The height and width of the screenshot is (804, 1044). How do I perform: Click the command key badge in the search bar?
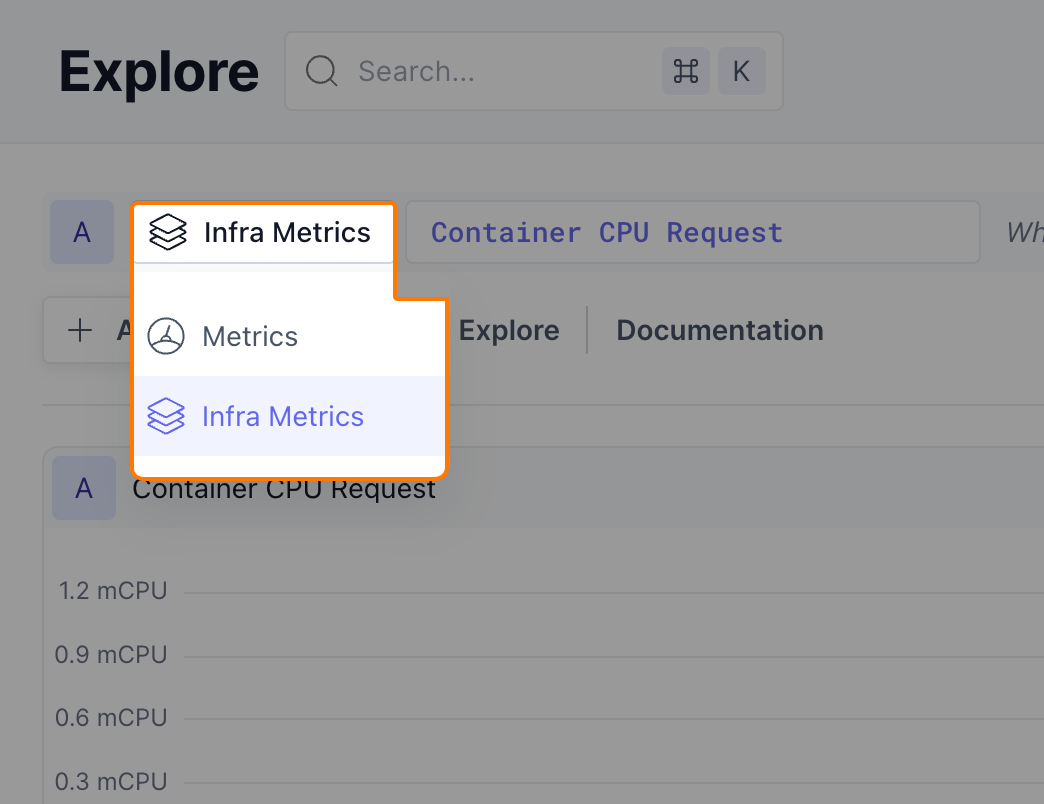click(x=686, y=72)
